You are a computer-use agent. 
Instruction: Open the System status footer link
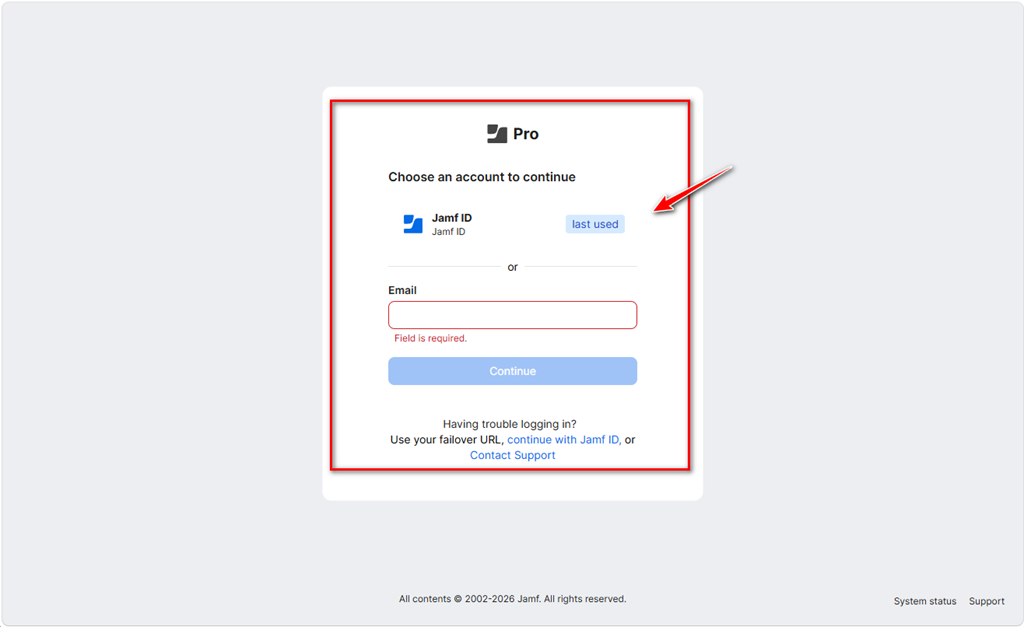(x=925, y=601)
